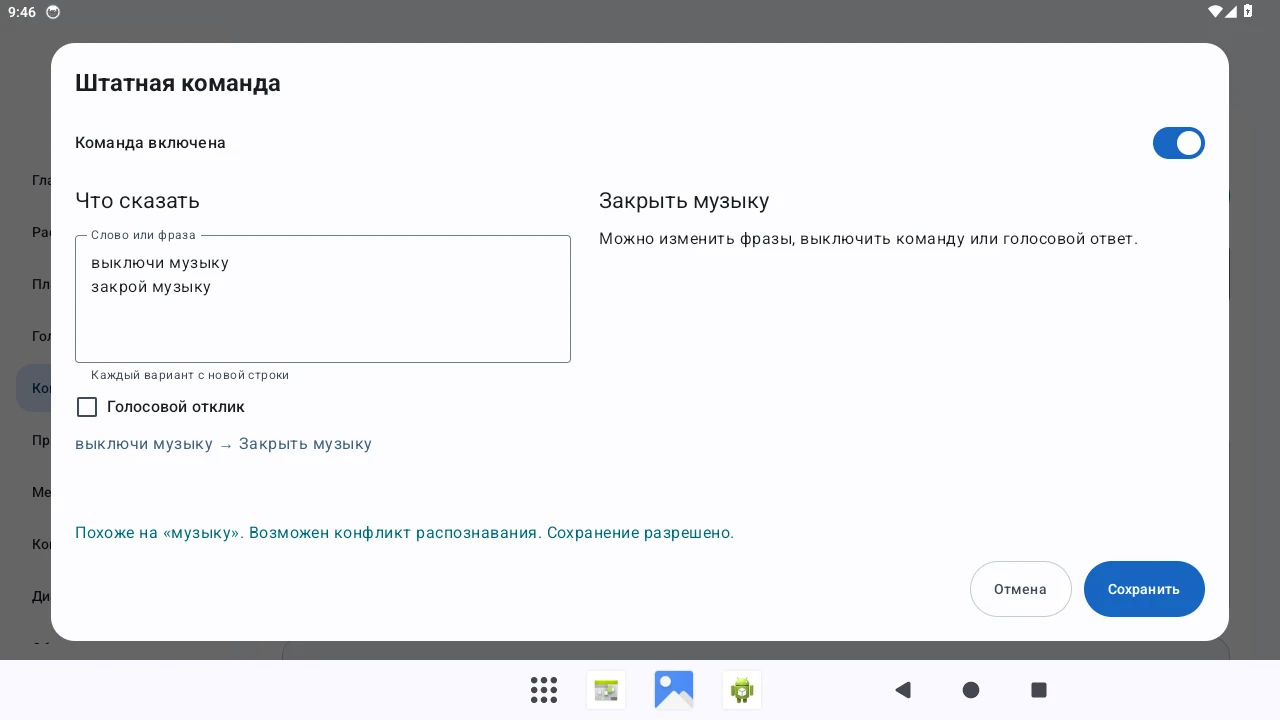The image size is (1280, 720).
Task: Click the wifi status icon
Action: 1215,12
